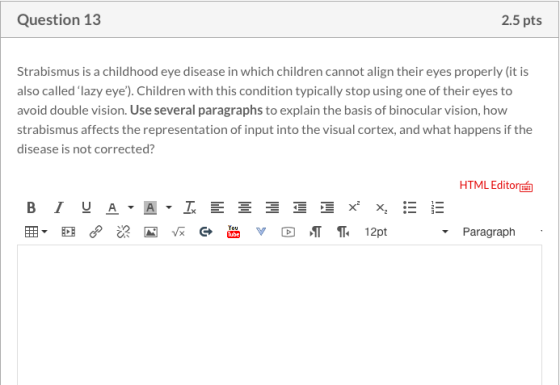Apply background highlight color icon
This screenshot has height=385, width=560.
150,208
